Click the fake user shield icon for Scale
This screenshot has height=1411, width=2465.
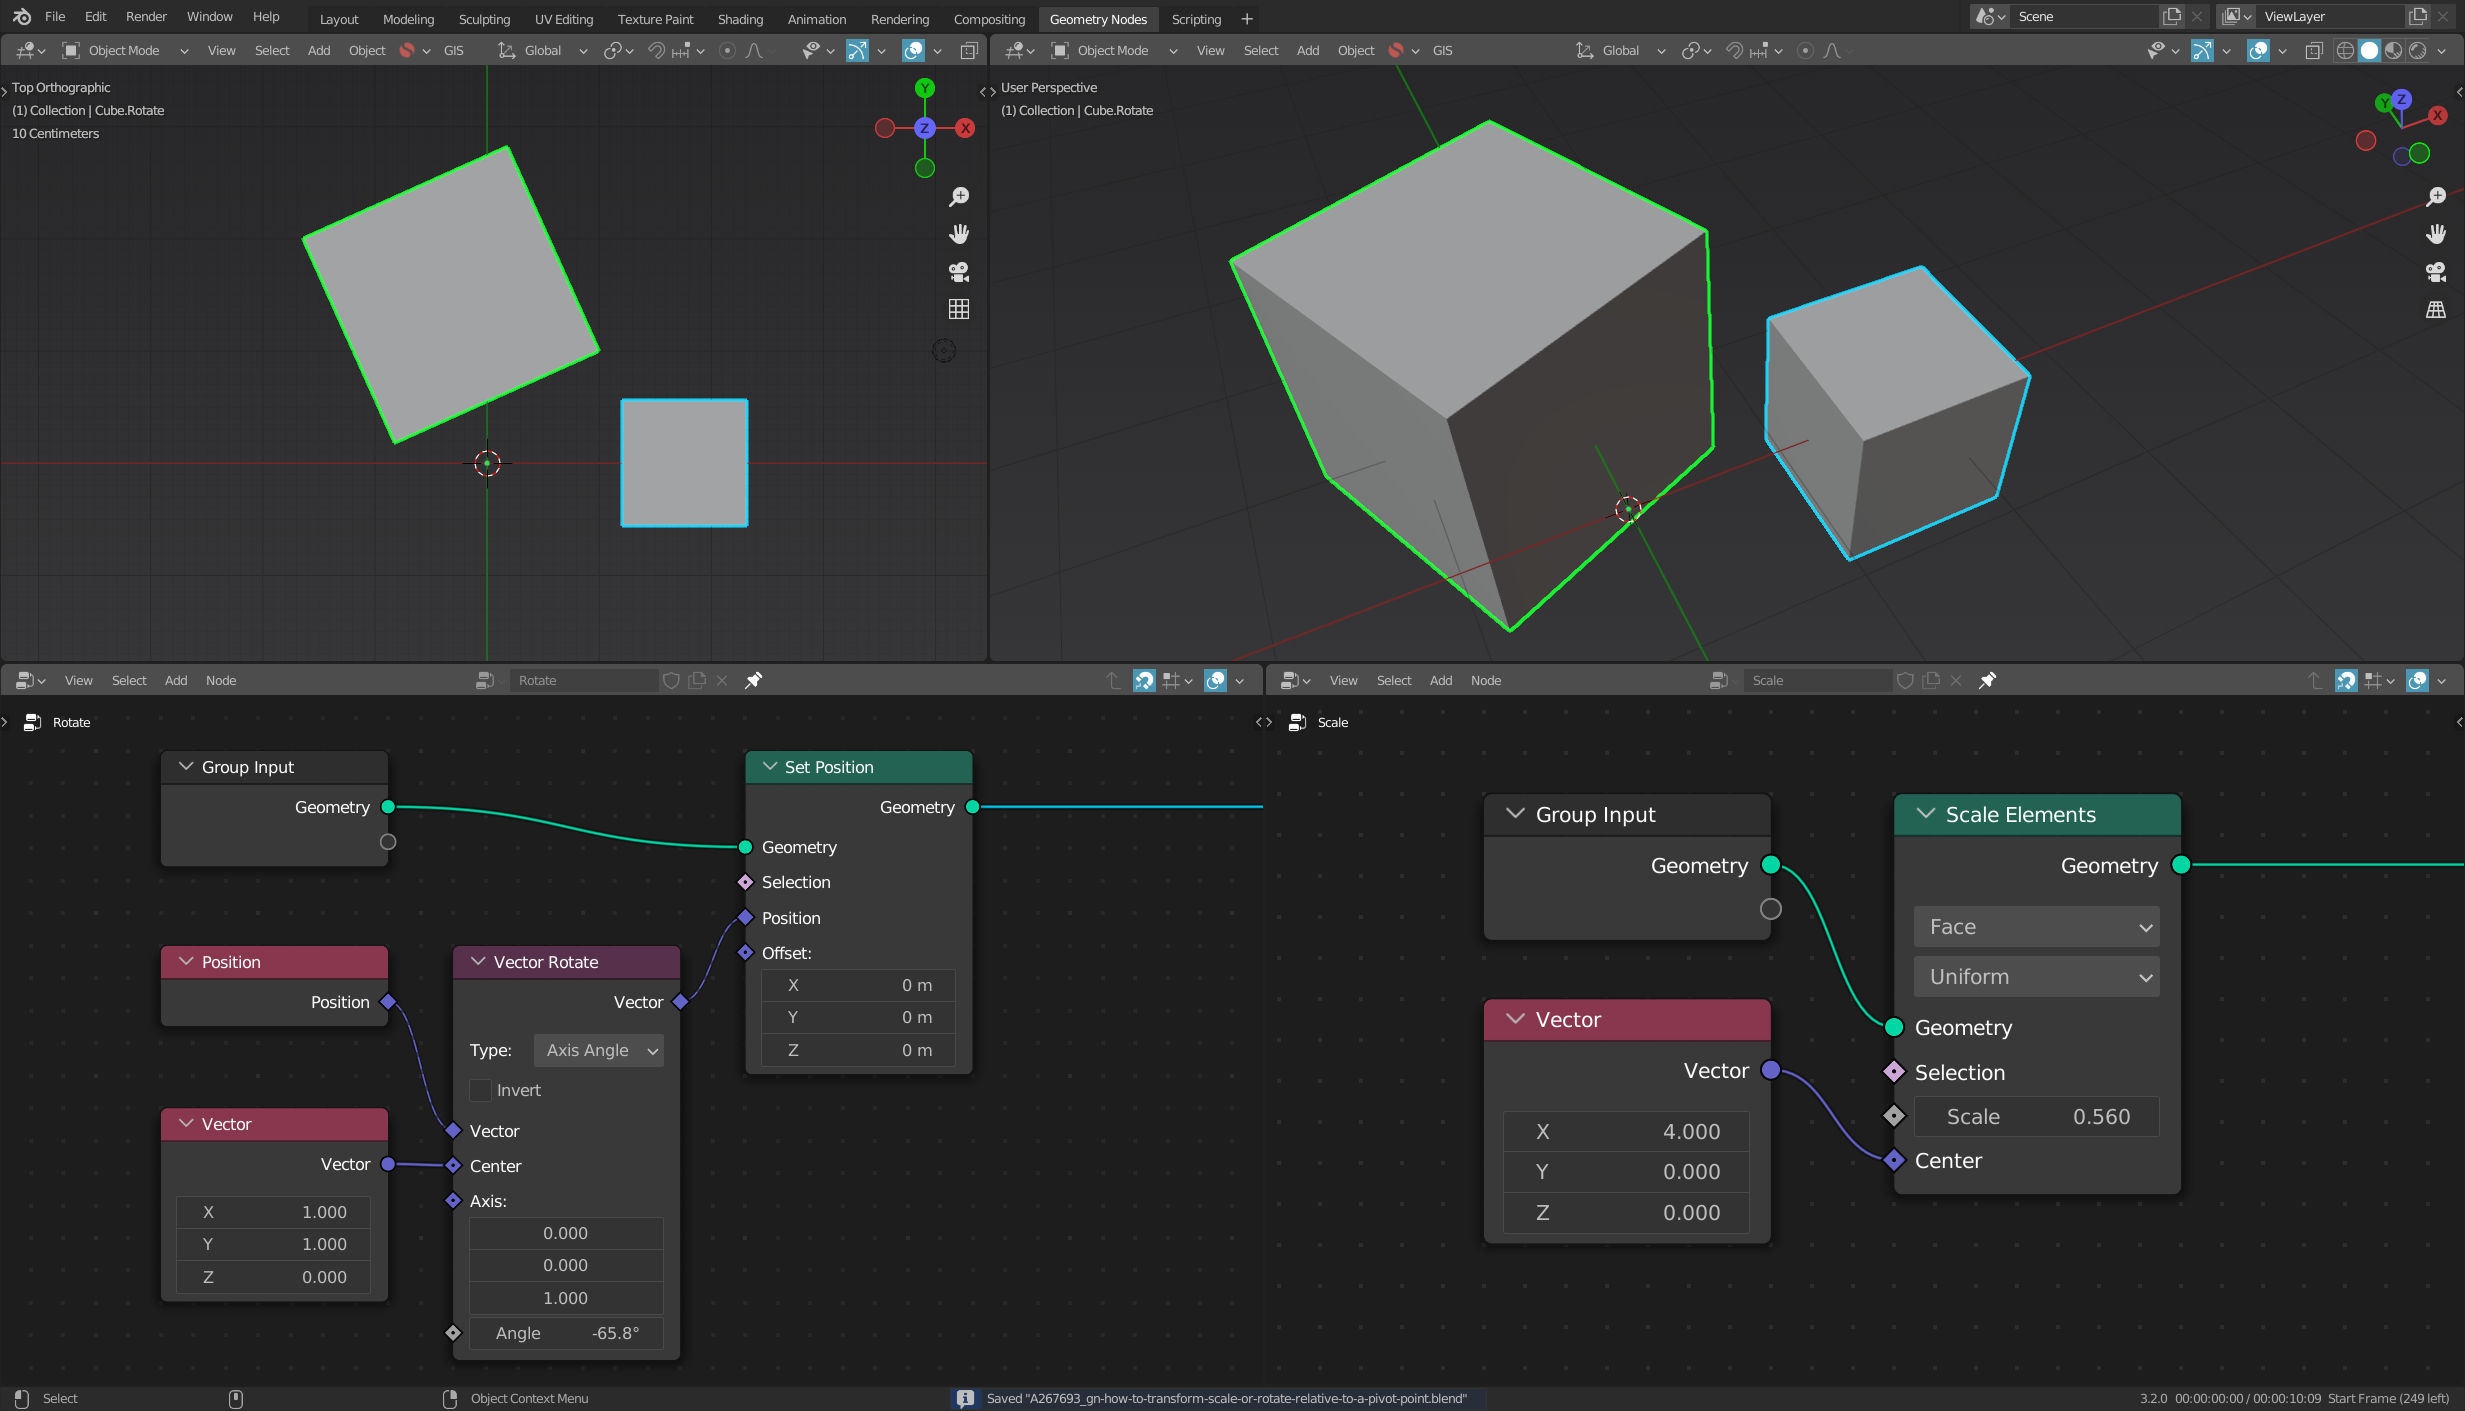pyautogui.click(x=1905, y=680)
